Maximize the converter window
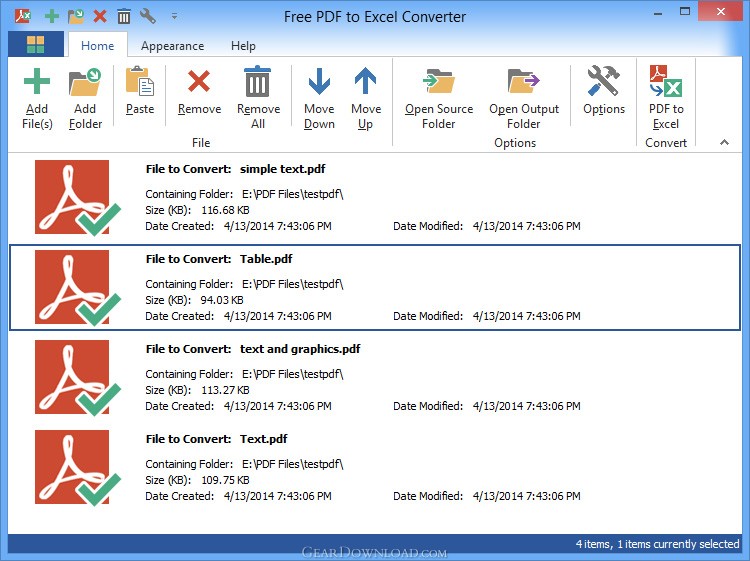The height and width of the screenshot is (561, 750). tap(685, 12)
